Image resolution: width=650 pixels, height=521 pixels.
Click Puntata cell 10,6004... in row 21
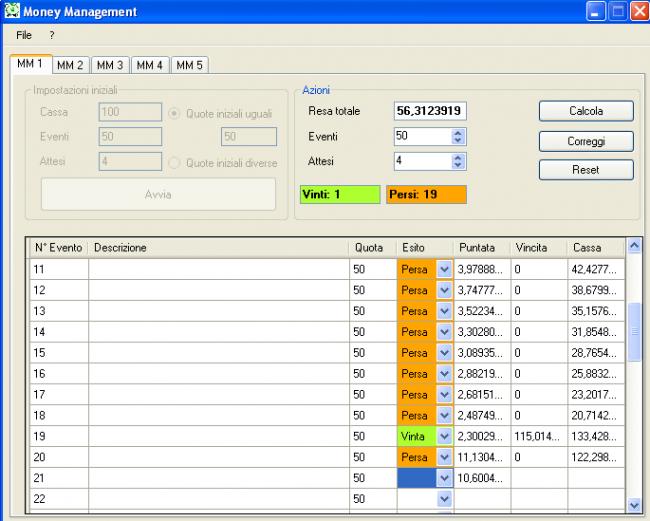coord(482,478)
